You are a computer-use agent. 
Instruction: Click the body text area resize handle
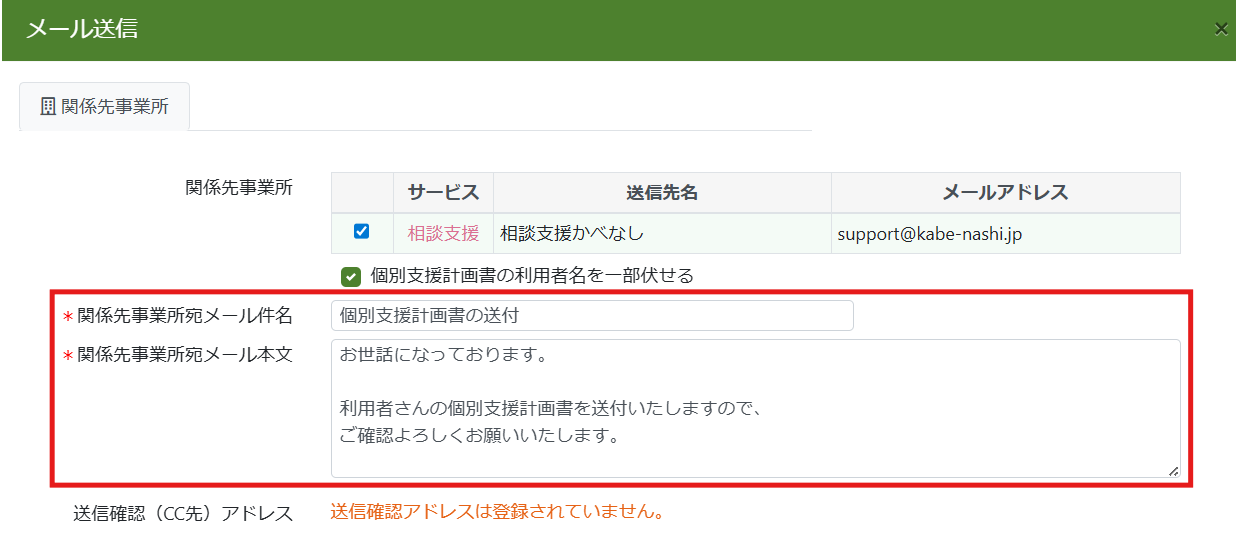[1173, 470]
